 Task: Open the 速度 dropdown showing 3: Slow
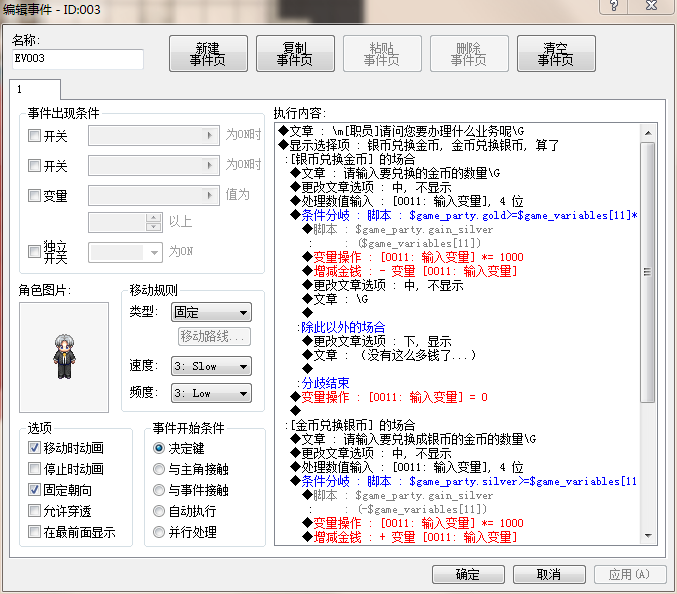[211, 367]
